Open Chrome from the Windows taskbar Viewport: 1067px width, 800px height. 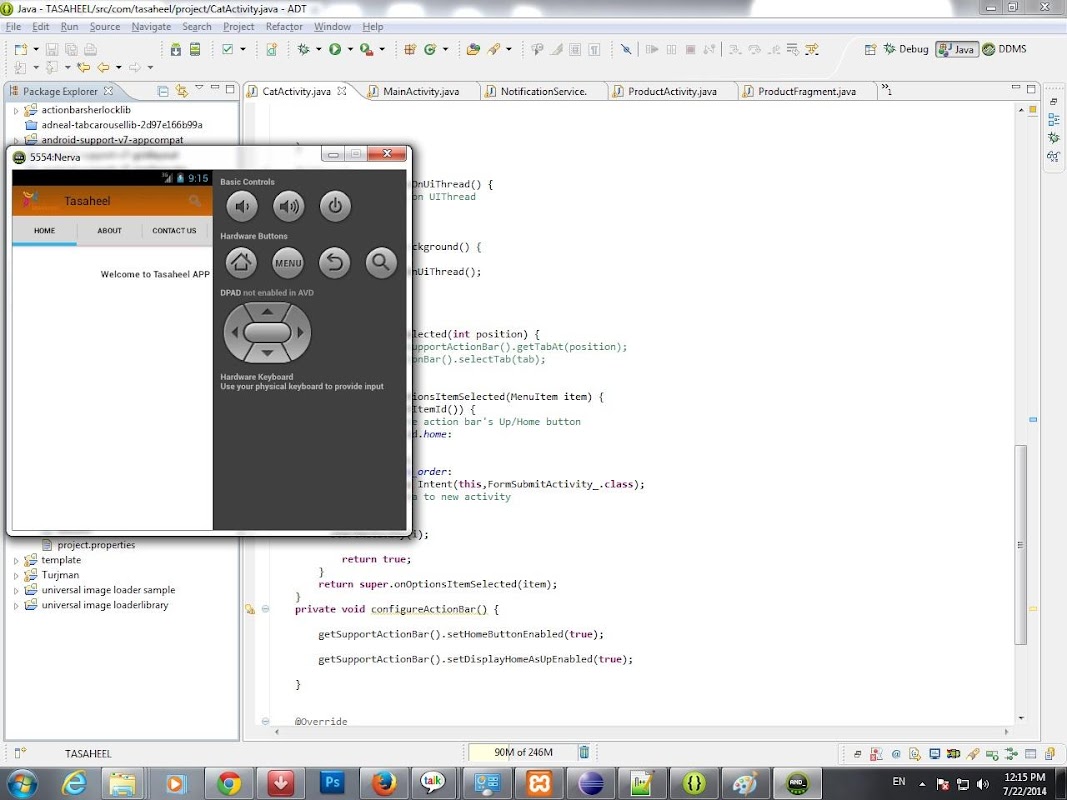coord(229,783)
